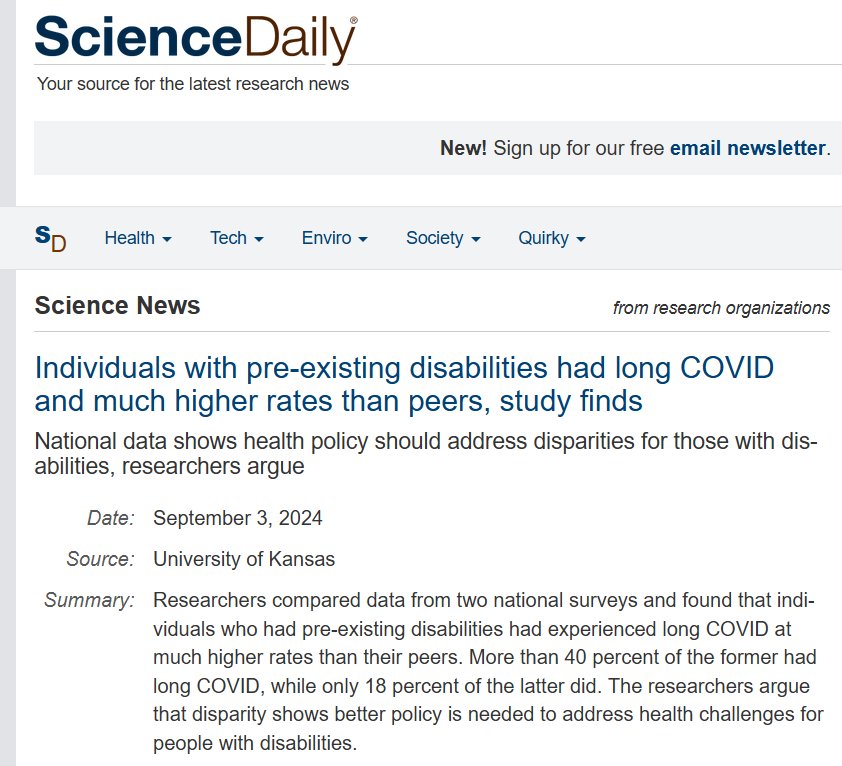Click the Science News section heading
The height and width of the screenshot is (766, 842).
pos(117,306)
